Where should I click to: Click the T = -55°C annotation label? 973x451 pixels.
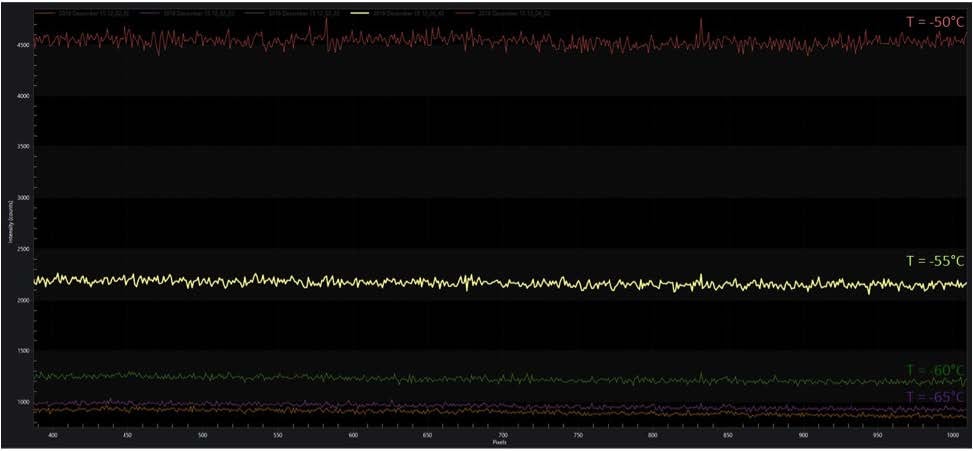936,261
